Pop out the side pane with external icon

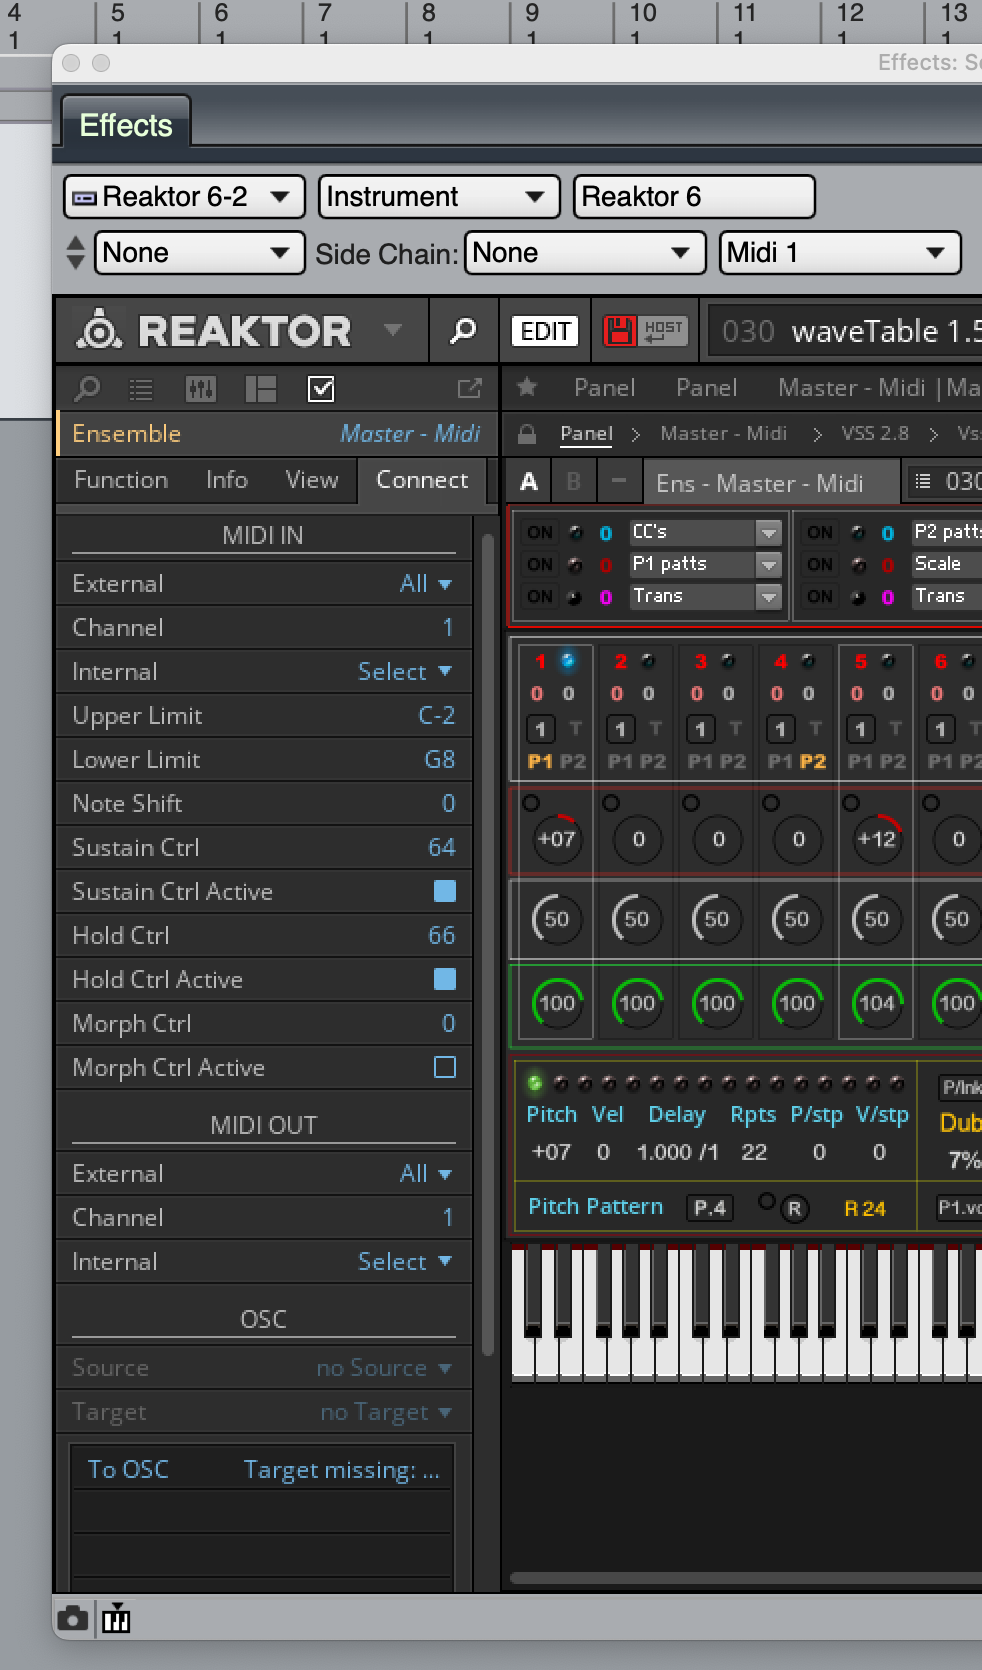(469, 388)
